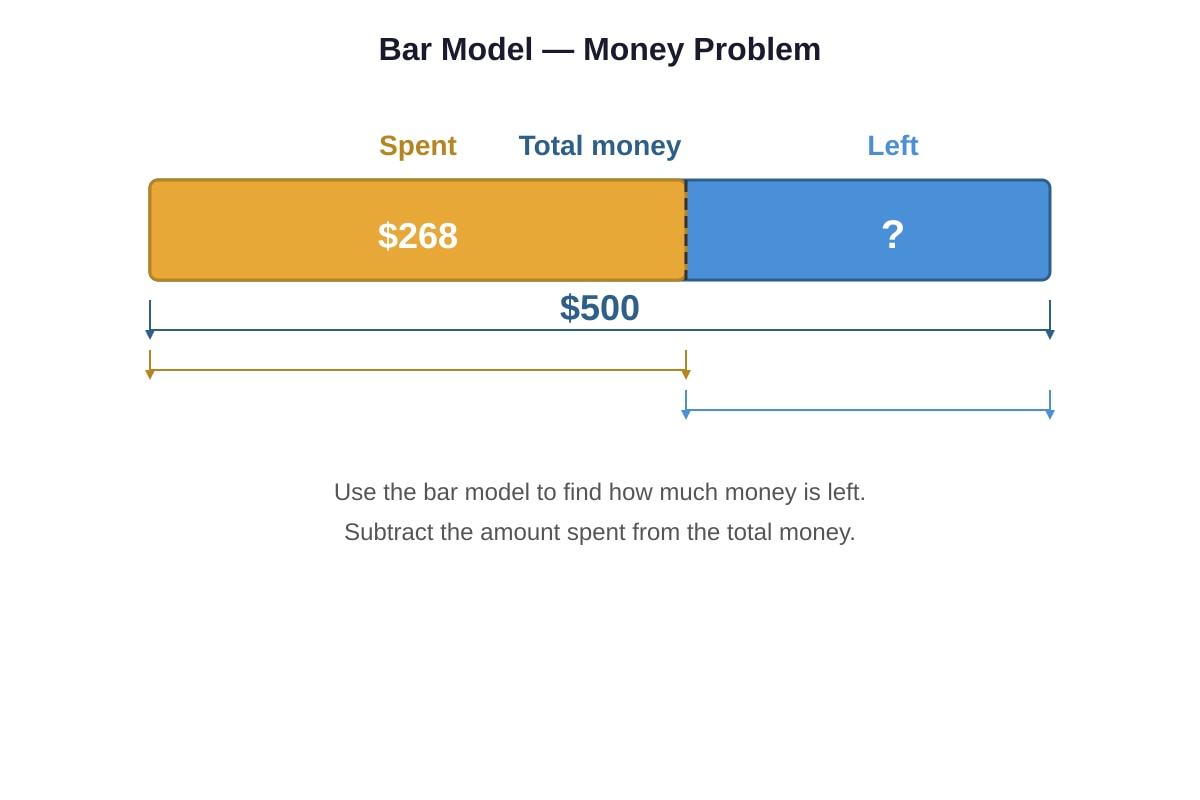The width and height of the screenshot is (1200, 800).
Task: Click the light blue bracket line under Left
Action: (x=868, y=410)
